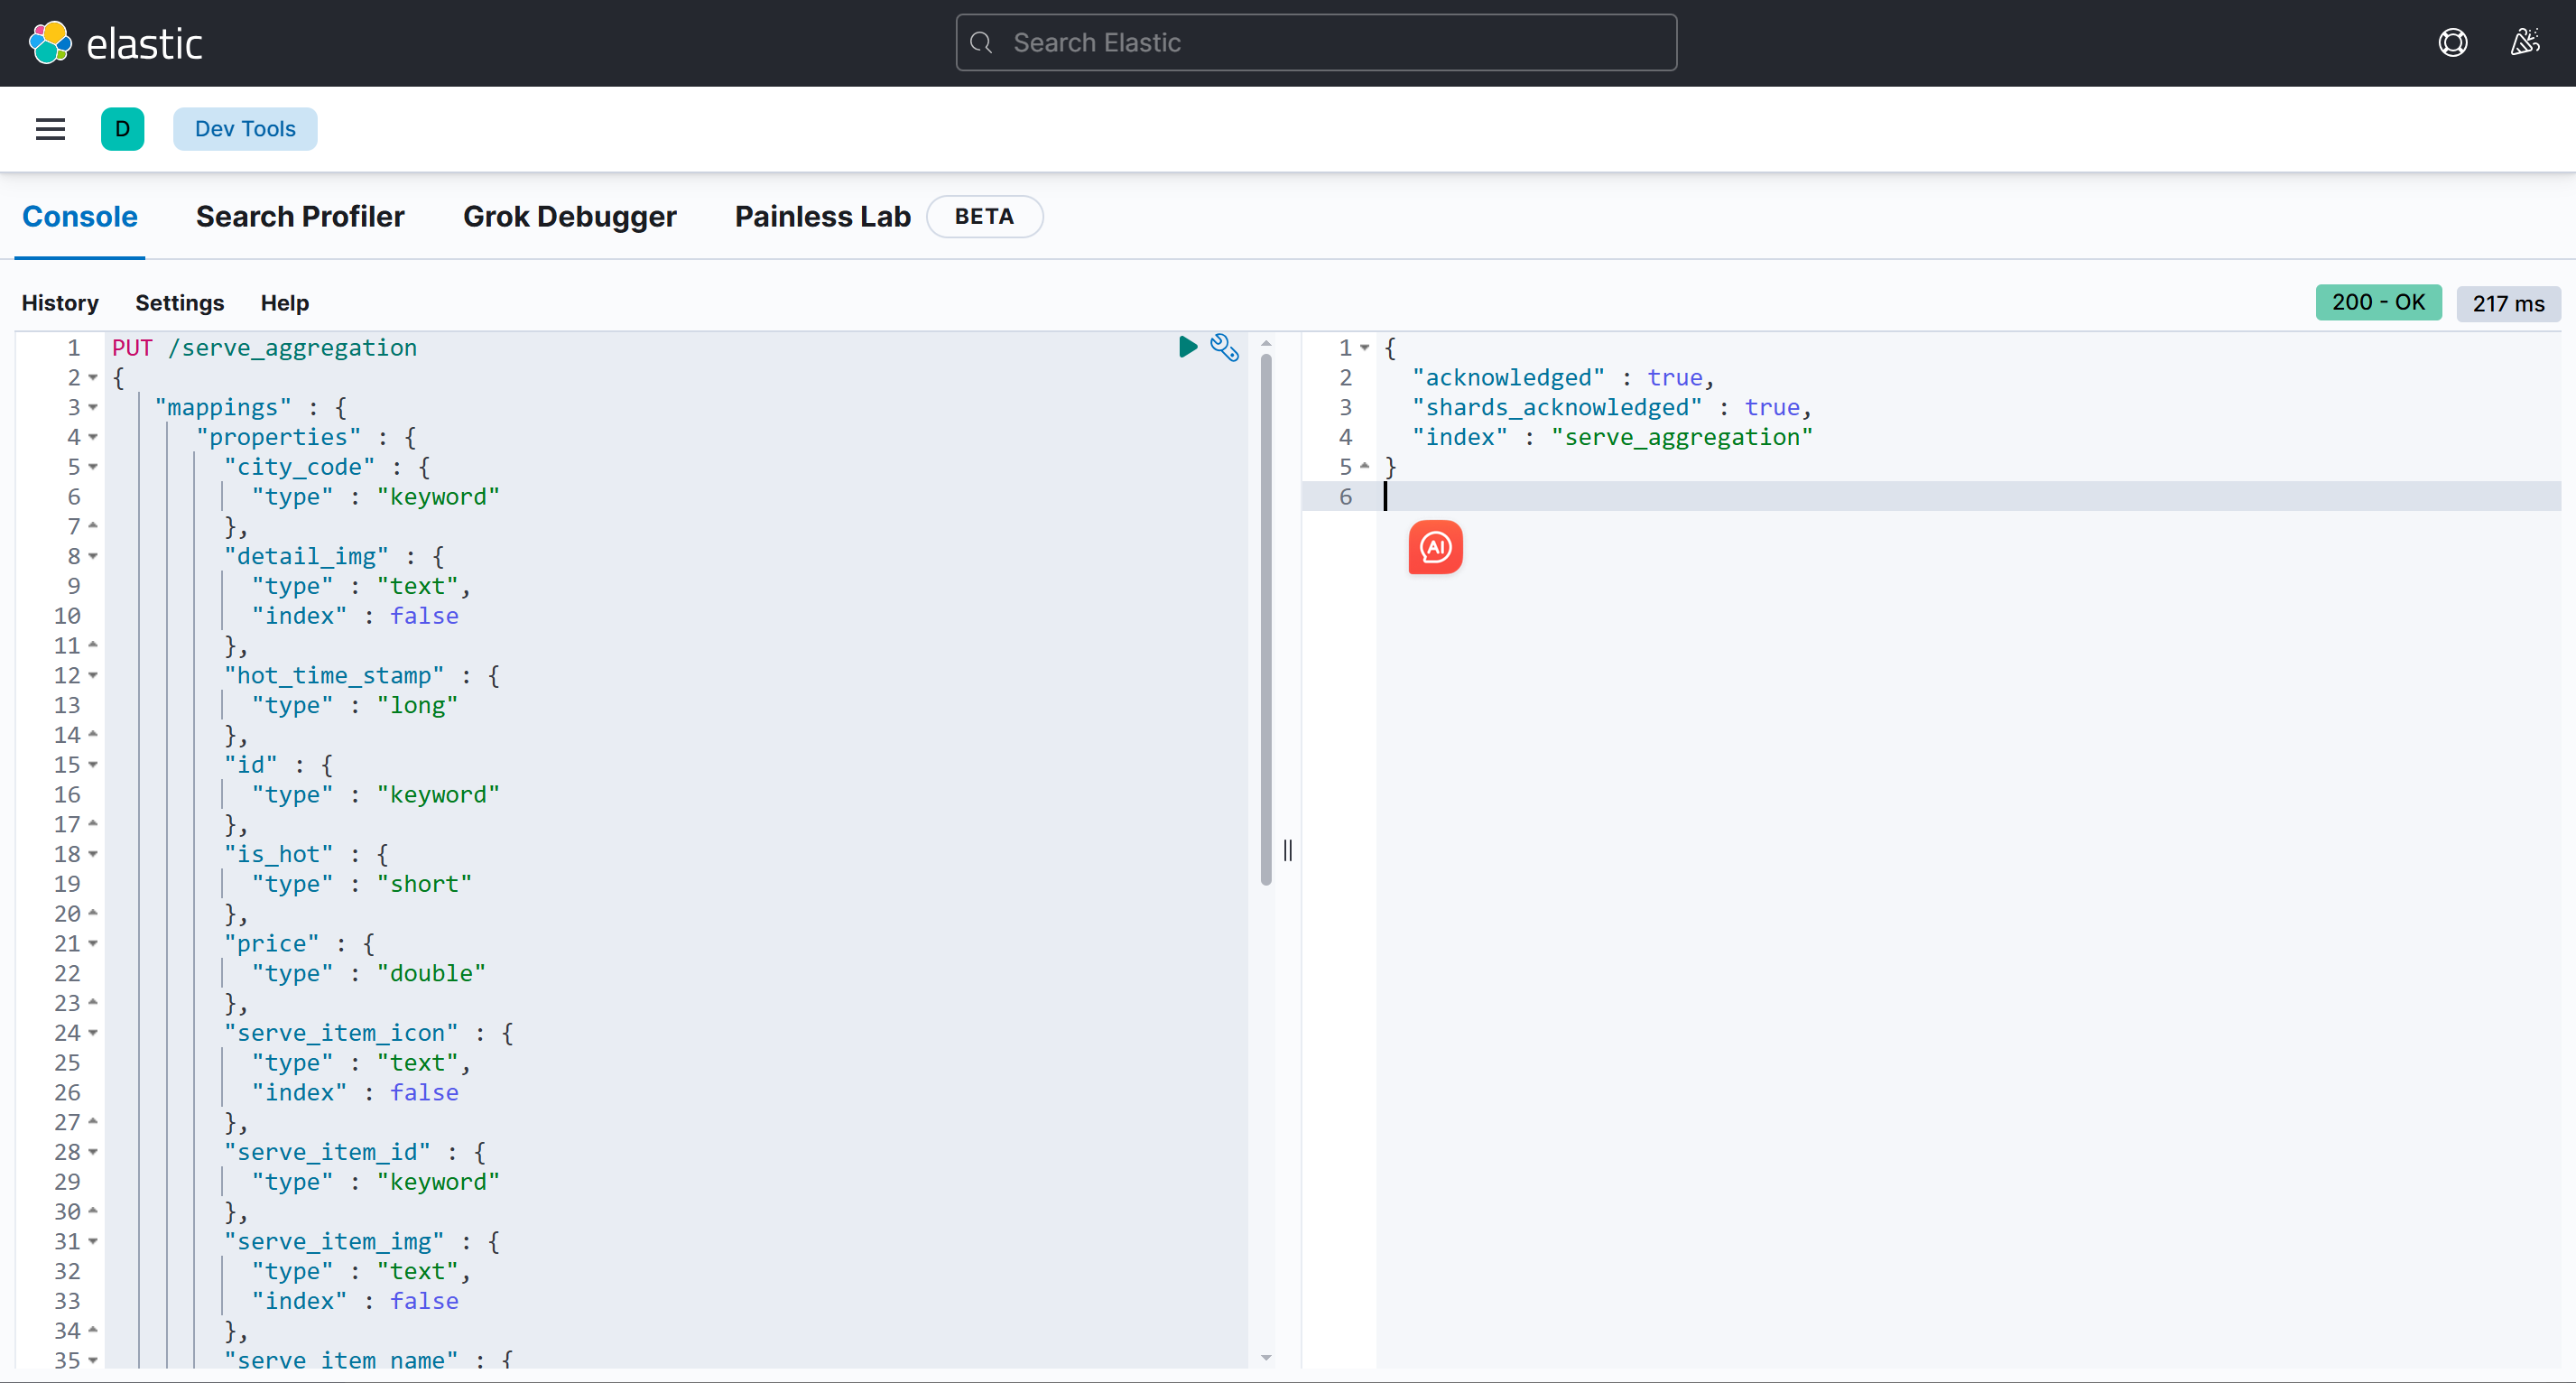Open the help lifebuoy icon
This screenshot has height=1383, width=2576.
coord(2452,43)
